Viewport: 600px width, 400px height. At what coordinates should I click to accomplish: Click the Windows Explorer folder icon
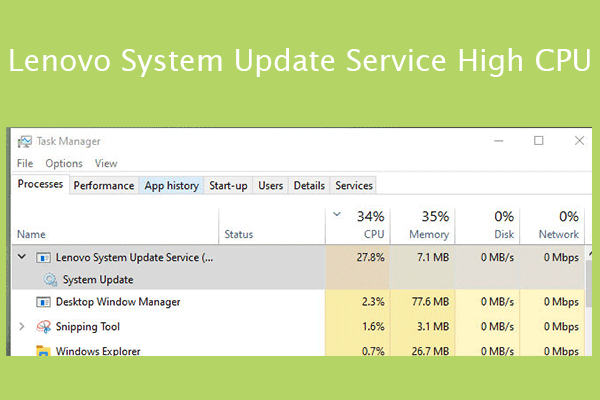click(43, 350)
